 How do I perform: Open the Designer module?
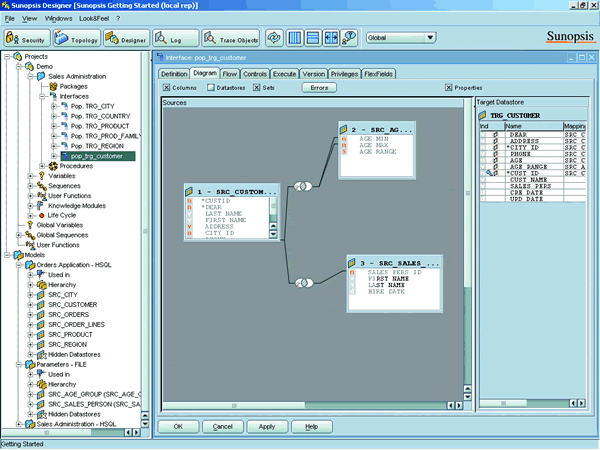[126, 38]
